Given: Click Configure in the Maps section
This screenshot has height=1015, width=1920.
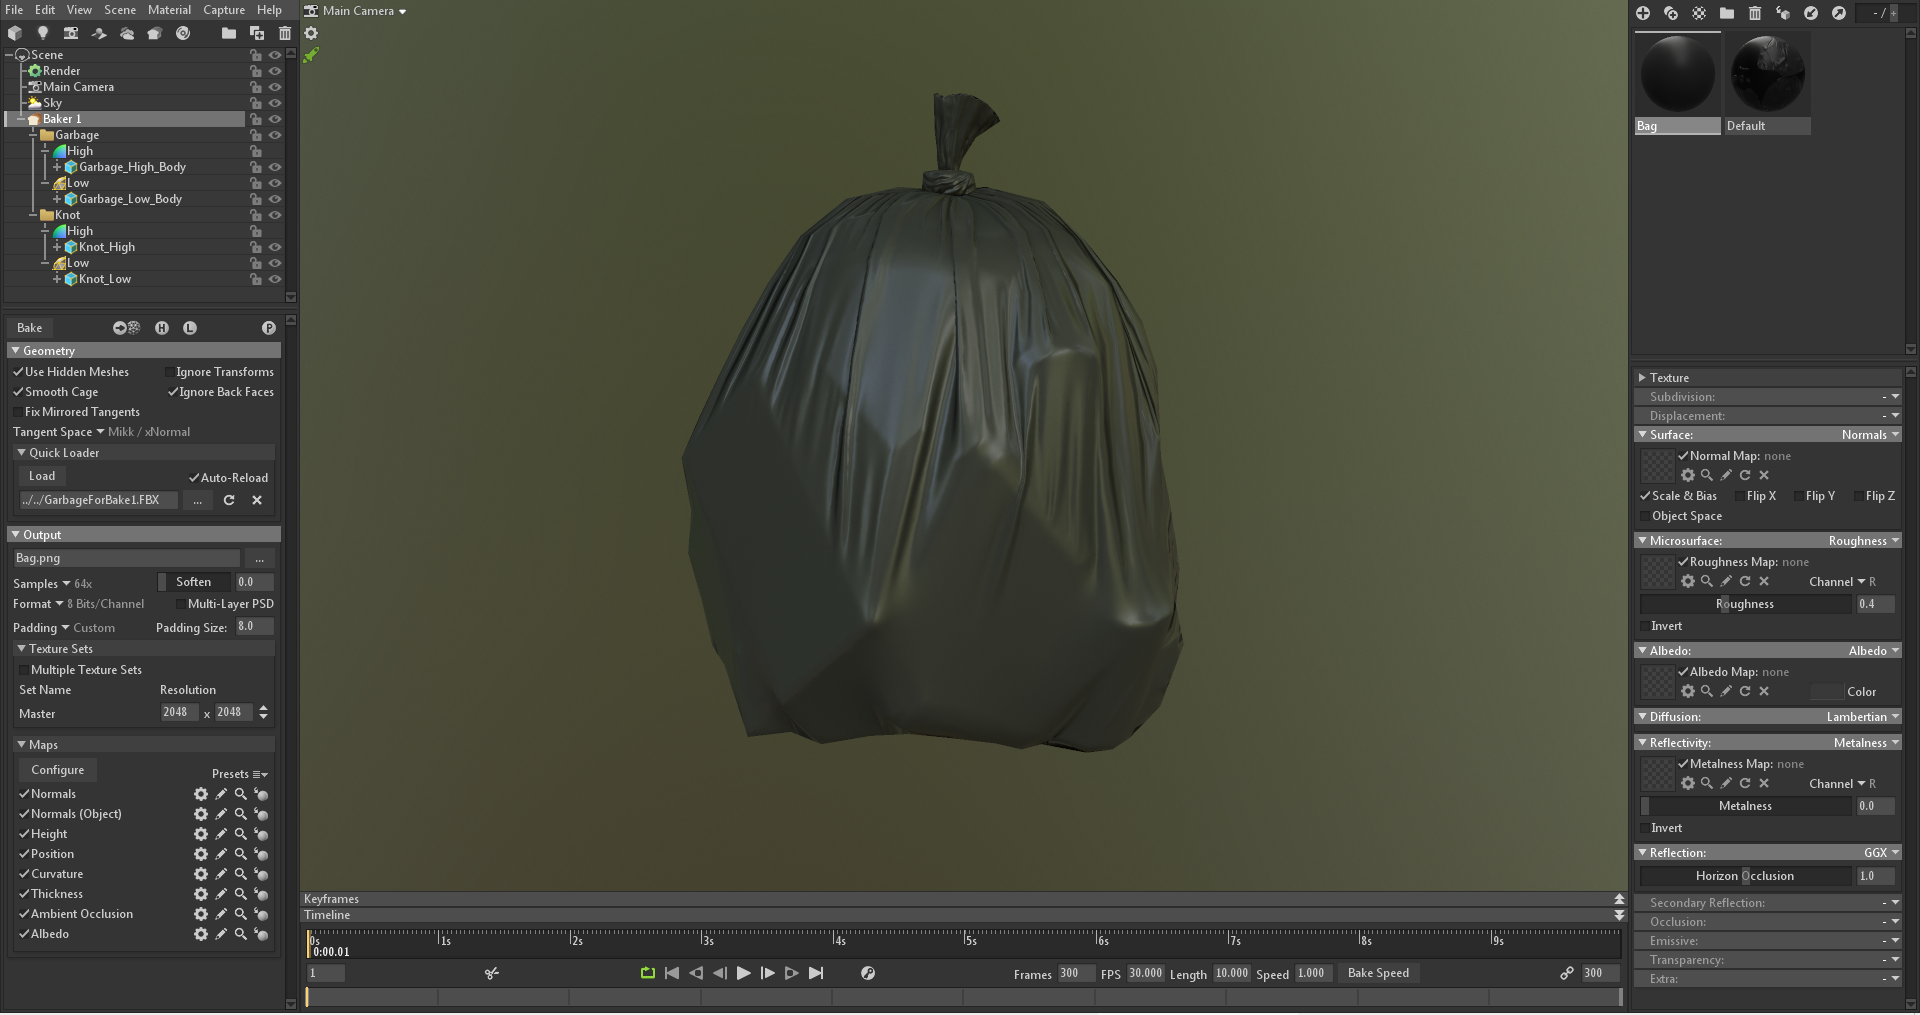Looking at the screenshot, I should pyautogui.click(x=58, y=770).
